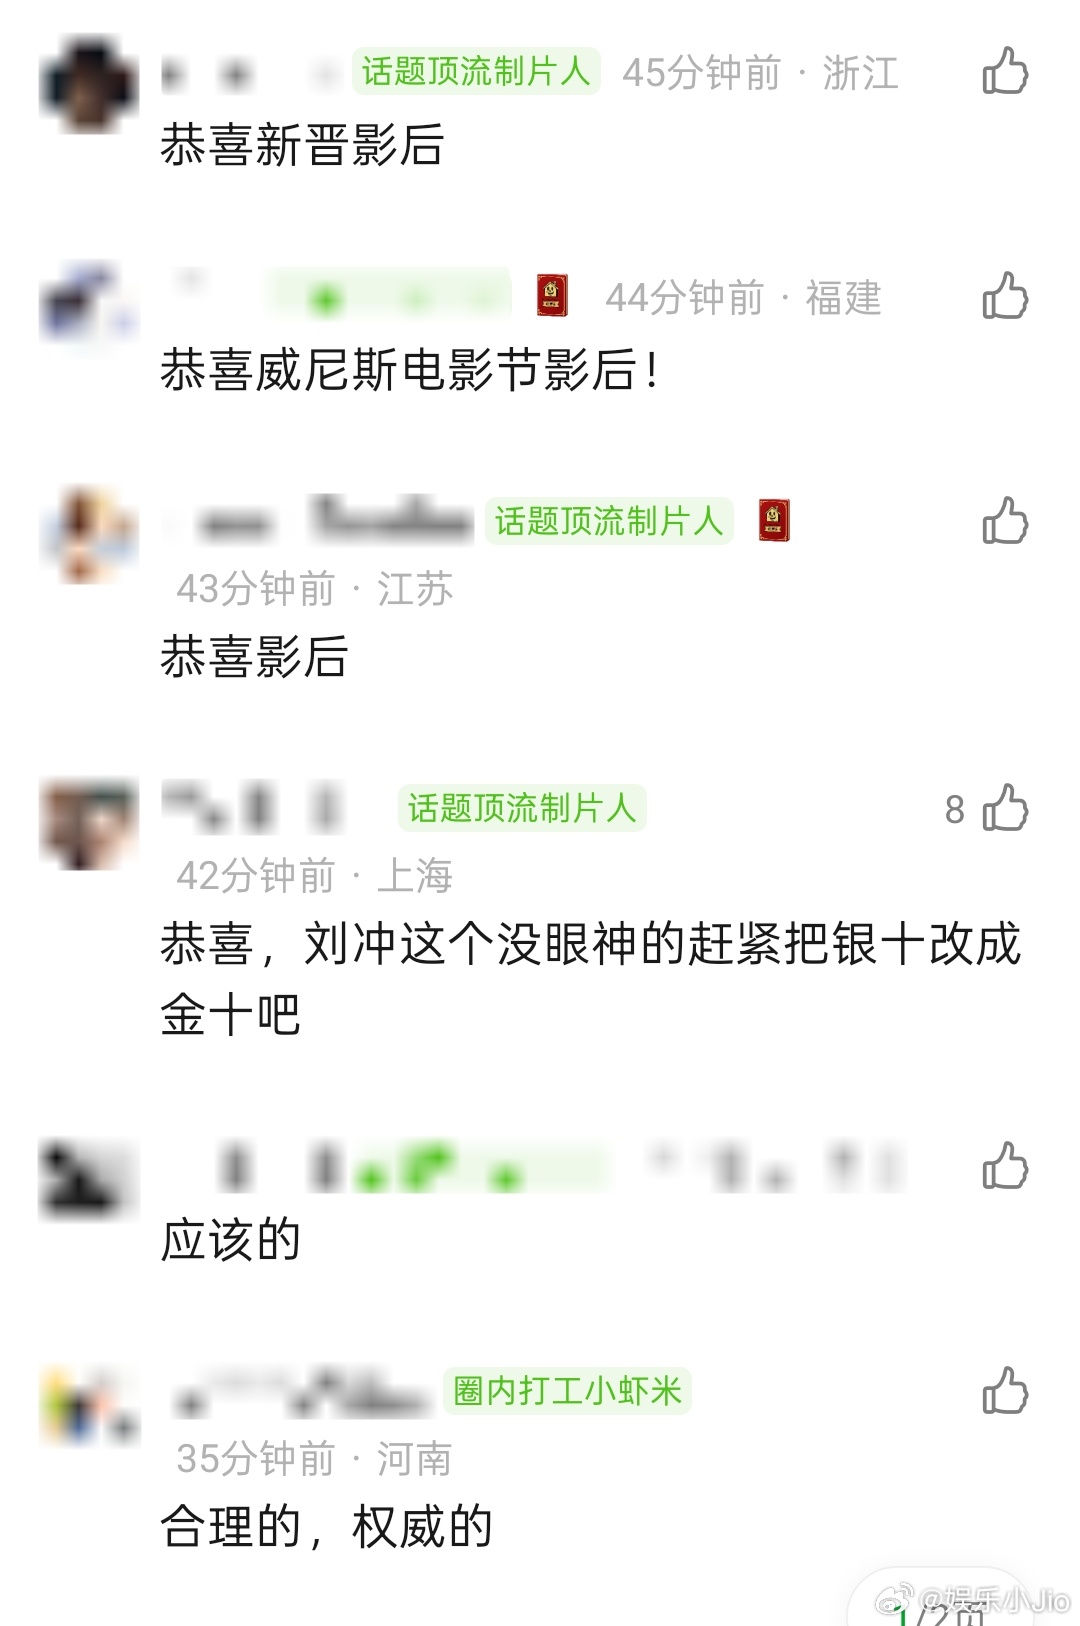Open the '话题顶流制片人' tag on first comment
The width and height of the screenshot is (1080, 1626).
coord(476,71)
